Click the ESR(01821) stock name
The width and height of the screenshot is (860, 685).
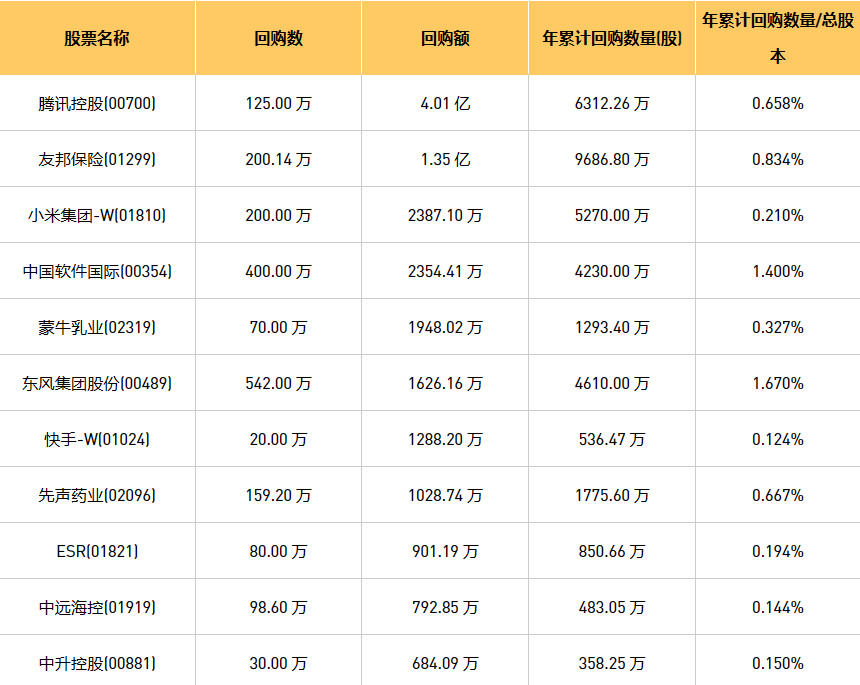[x=97, y=551]
